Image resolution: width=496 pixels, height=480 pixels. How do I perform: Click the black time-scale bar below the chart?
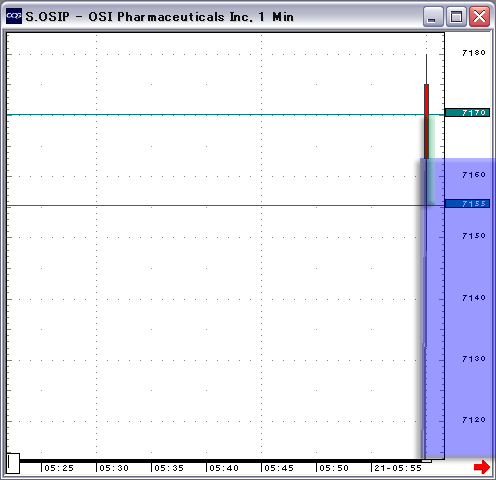click(x=220, y=461)
